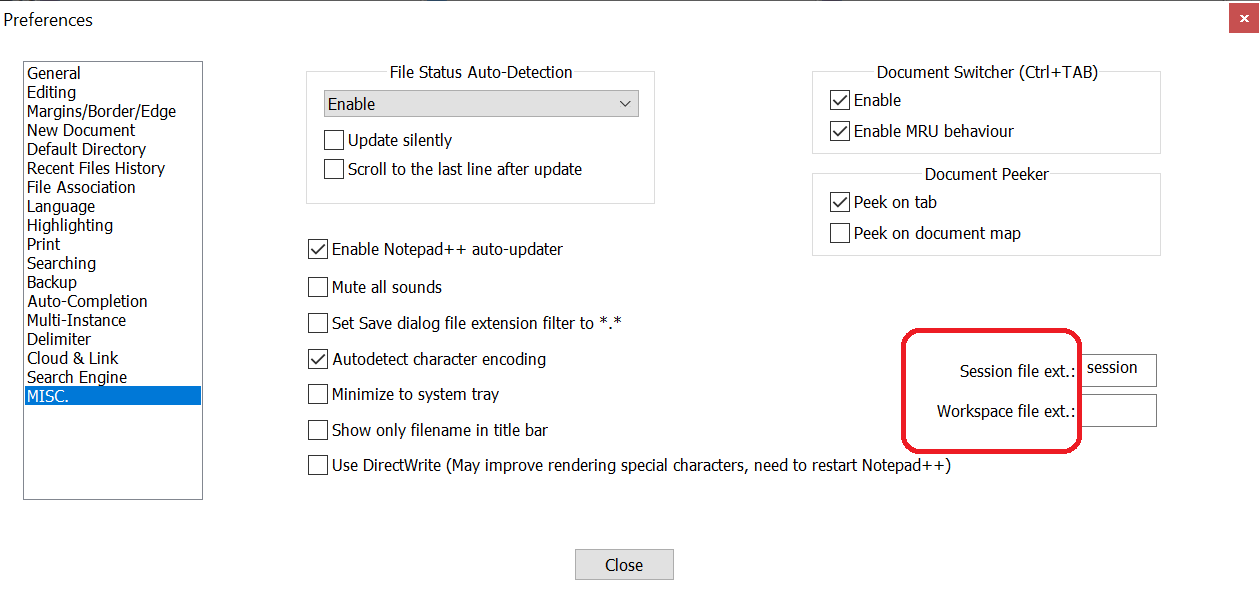Open the New Document settings section
Image resolution: width=1260 pixels, height=595 pixels.
pyautogui.click(x=80, y=130)
